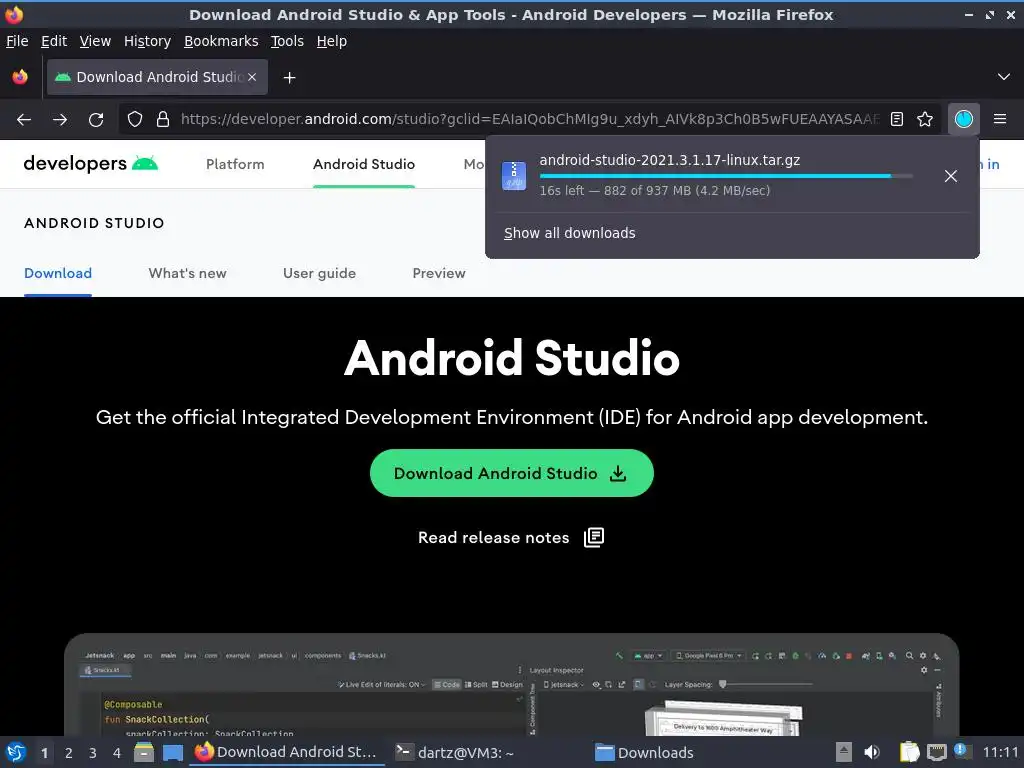
Task: Open the Edit menu
Action: click(54, 41)
